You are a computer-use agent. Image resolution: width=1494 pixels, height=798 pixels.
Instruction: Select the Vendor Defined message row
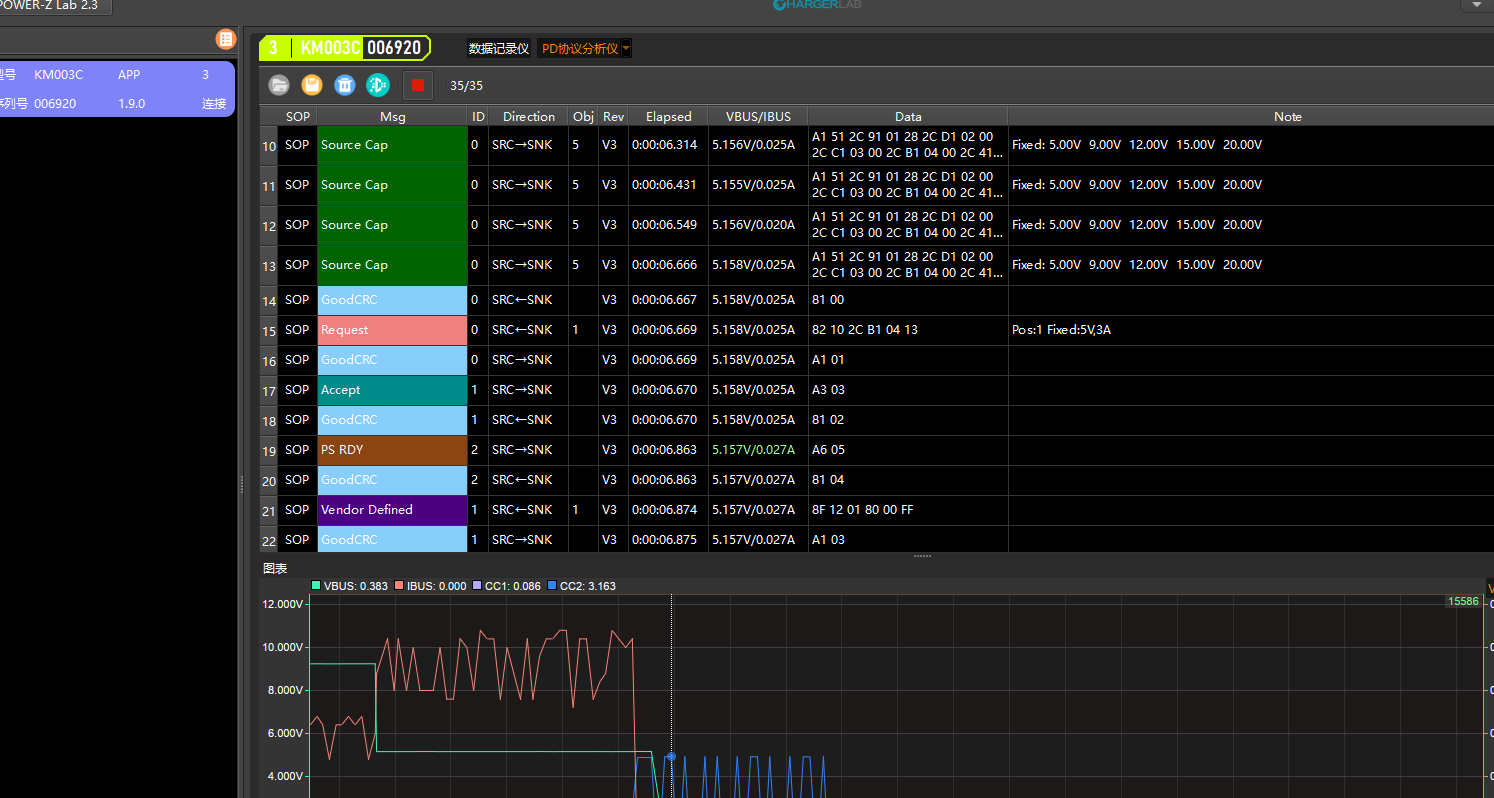392,510
